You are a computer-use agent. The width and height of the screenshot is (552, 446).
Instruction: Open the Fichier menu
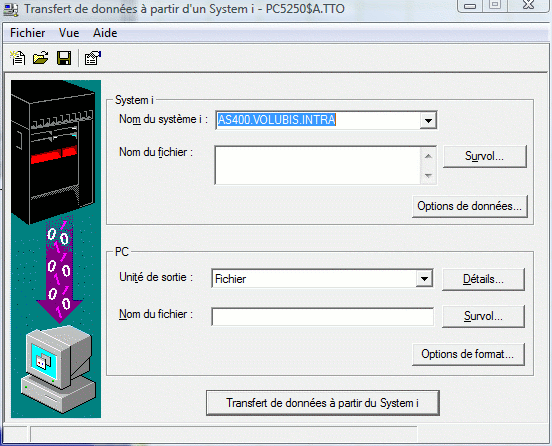27,33
